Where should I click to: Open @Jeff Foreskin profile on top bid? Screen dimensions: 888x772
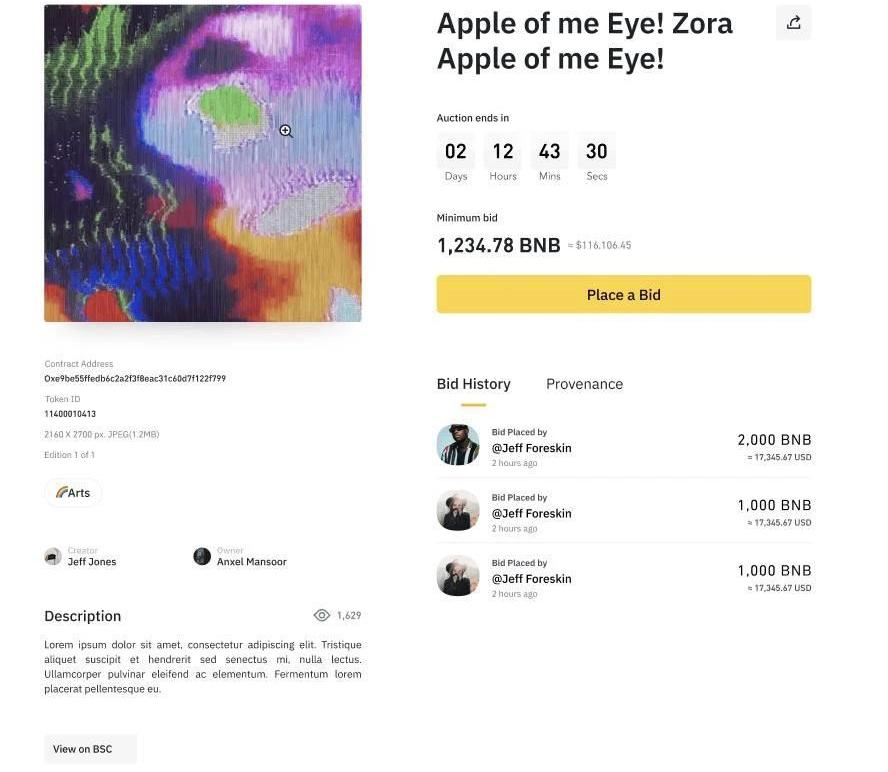click(531, 448)
